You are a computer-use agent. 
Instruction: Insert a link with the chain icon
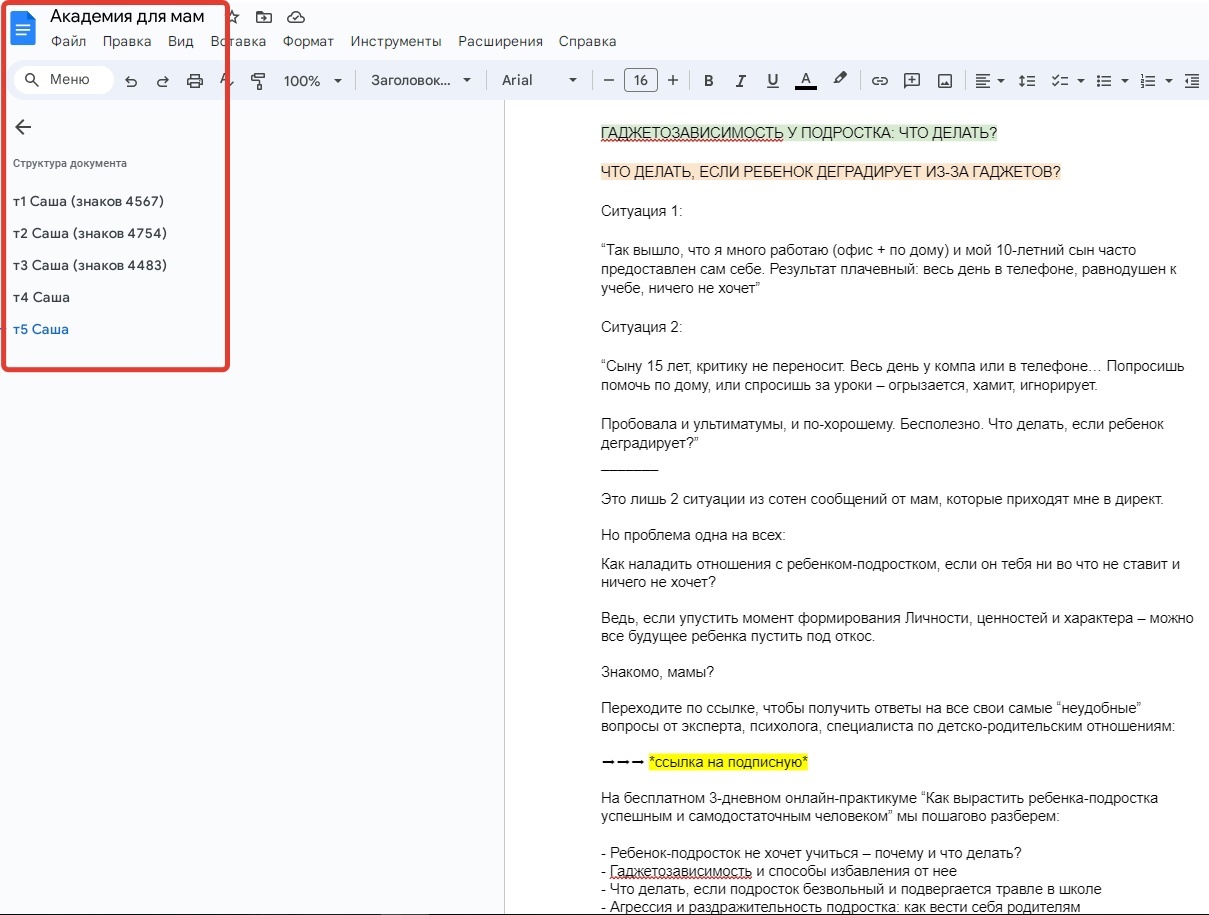click(x=879, y=81)
